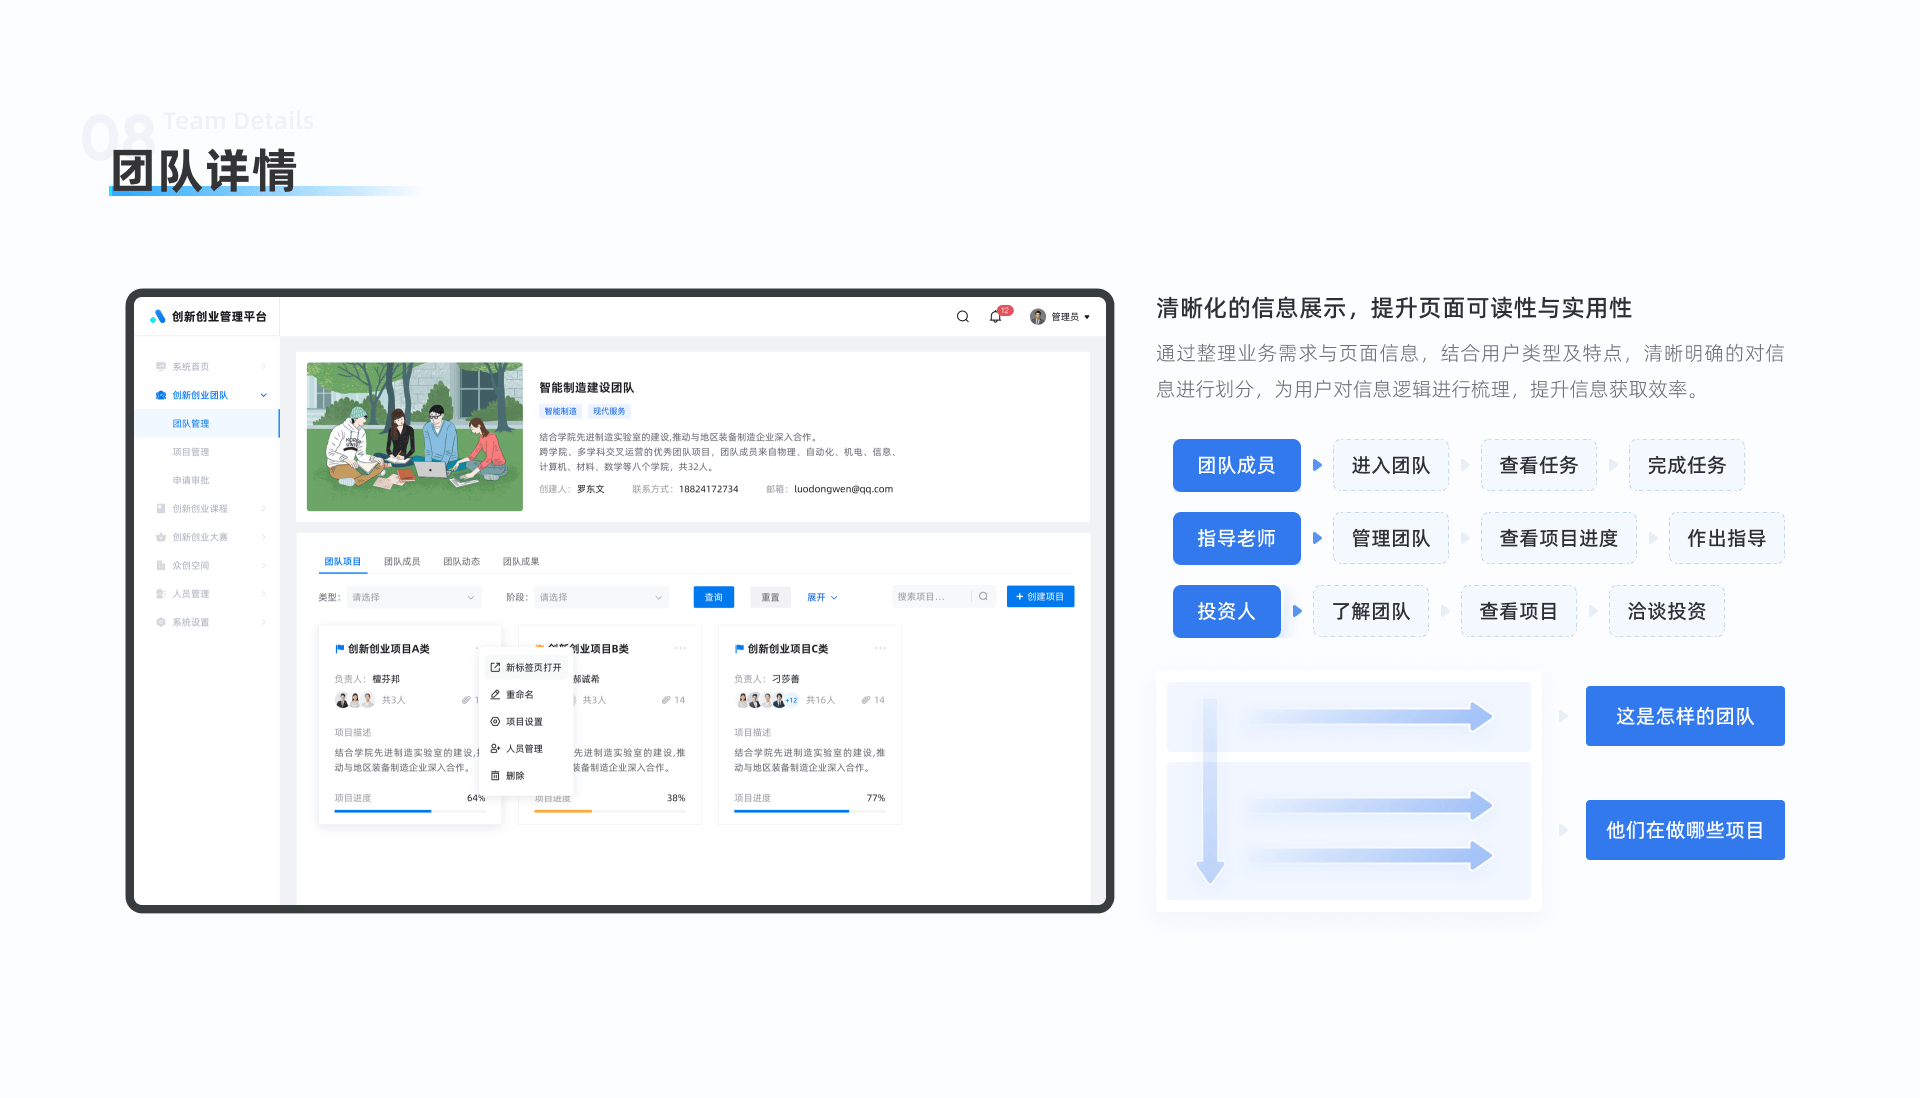Click the +12 avatar badge on 项目C类
Screen dimensions: 1920x1098
click(x=791, y=700)
